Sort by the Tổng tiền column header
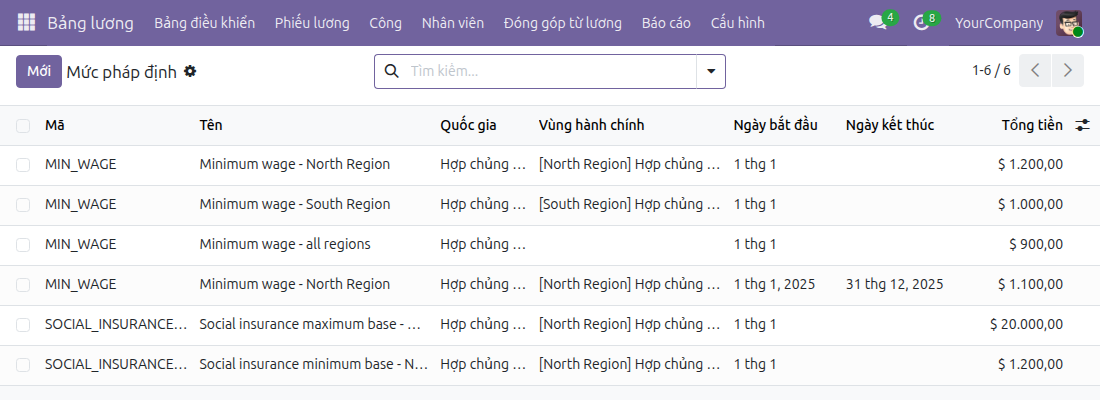The width and height of the screenshot is (1100, 400). pyautogui.click(x=1032, y=125)
